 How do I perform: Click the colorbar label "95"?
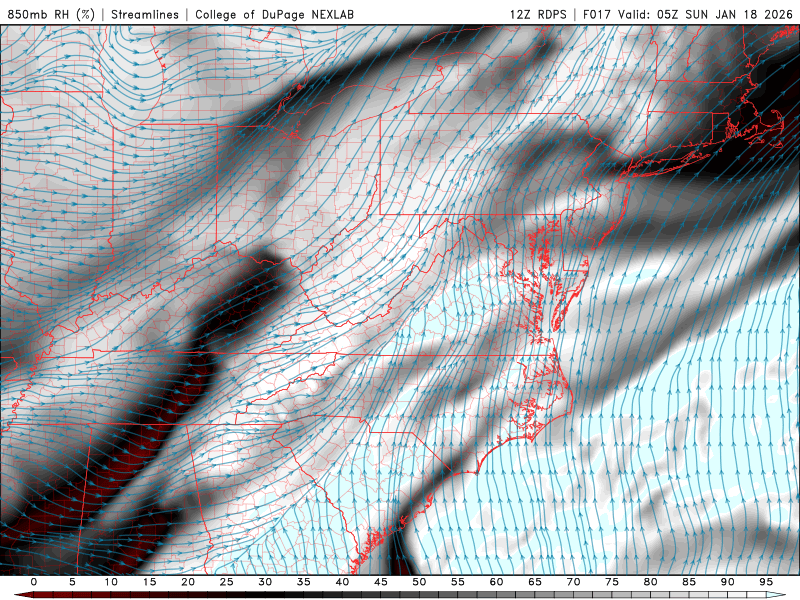pos(766,582)
